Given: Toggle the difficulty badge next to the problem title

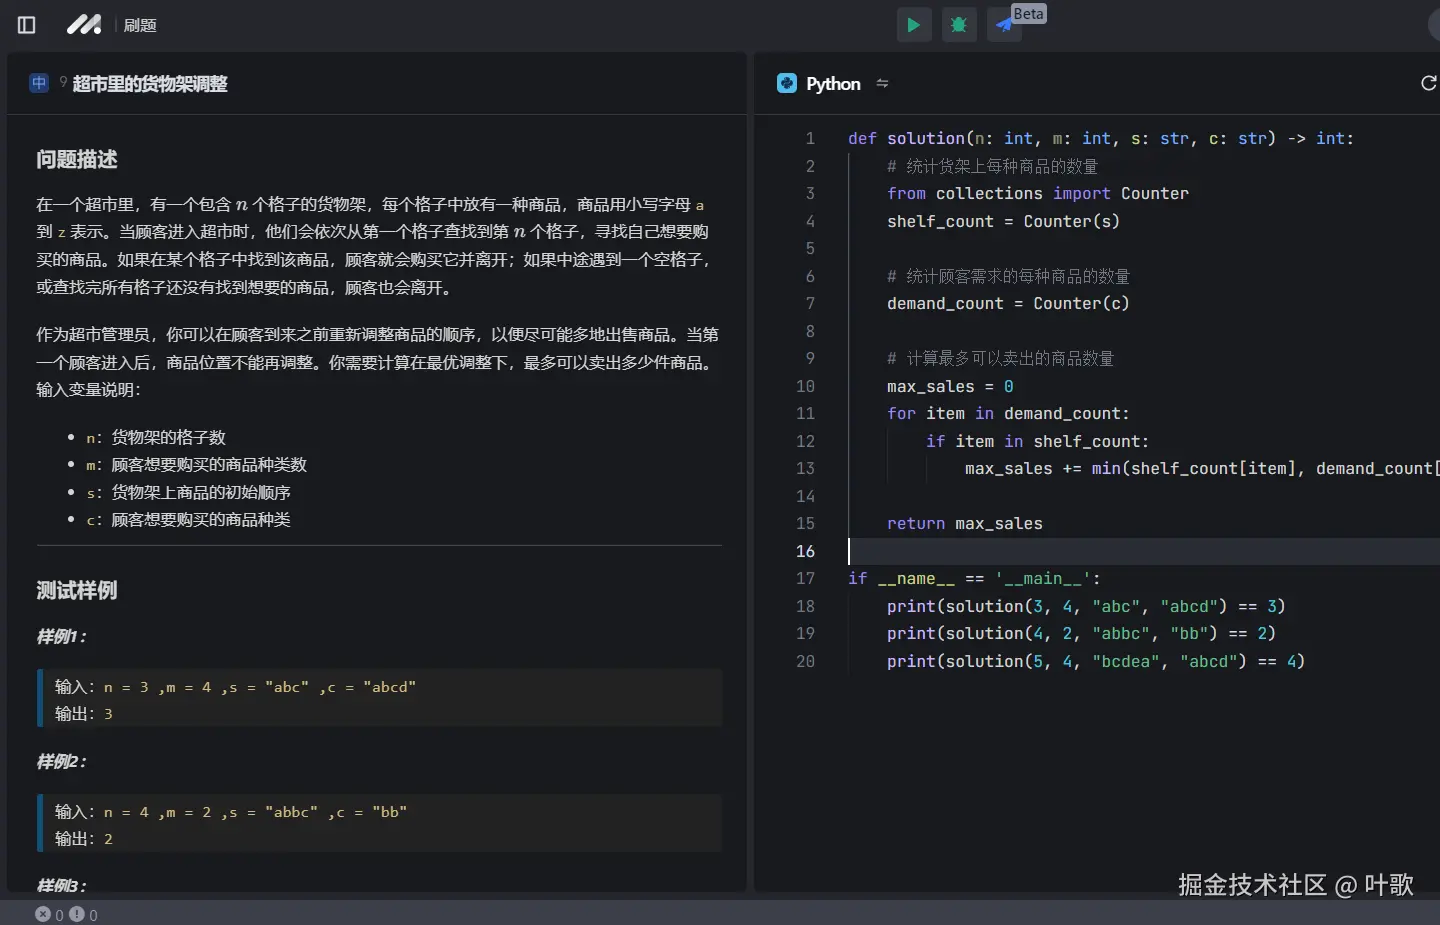Looking at the screenshot, I should point(38,83).
